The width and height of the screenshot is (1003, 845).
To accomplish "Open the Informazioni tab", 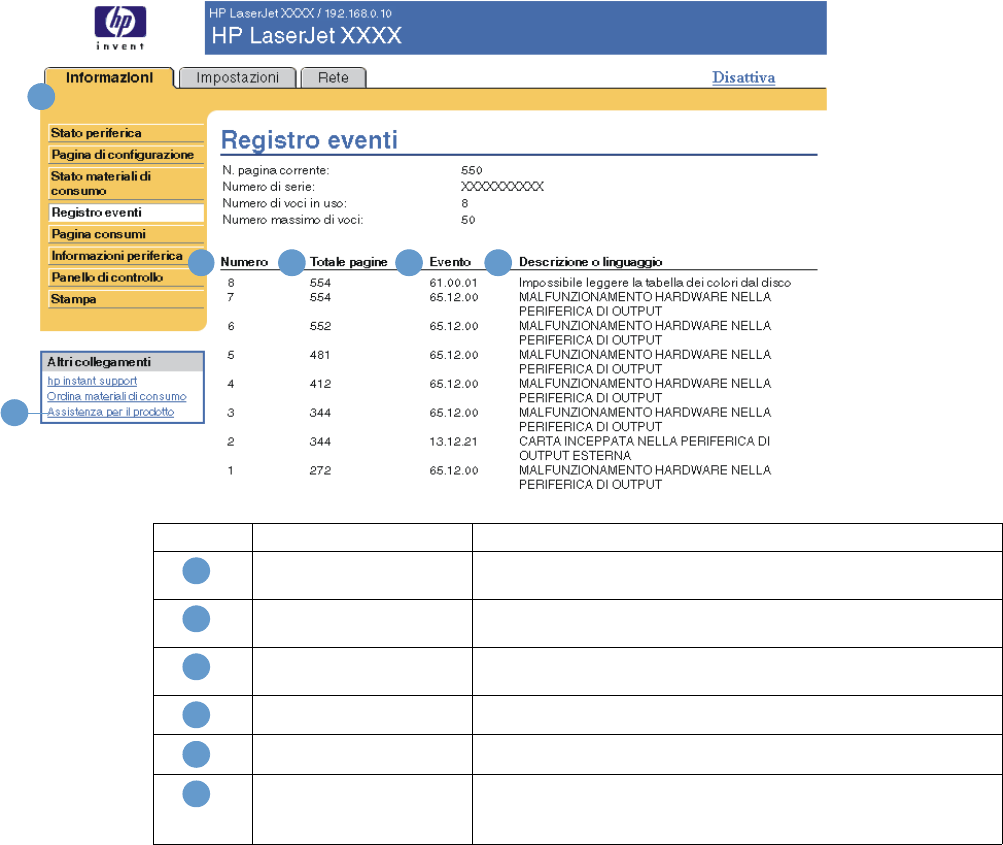I will (109, 78).
